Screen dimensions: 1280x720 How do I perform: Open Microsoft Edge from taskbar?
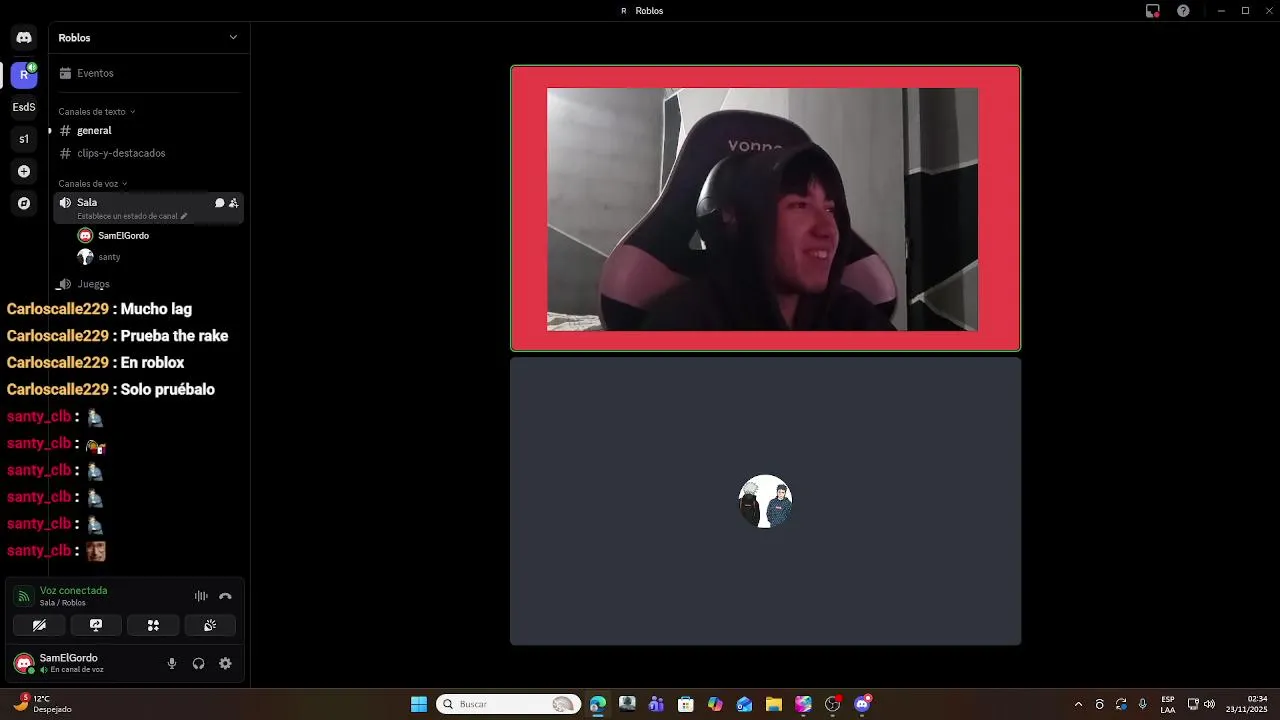598,704
